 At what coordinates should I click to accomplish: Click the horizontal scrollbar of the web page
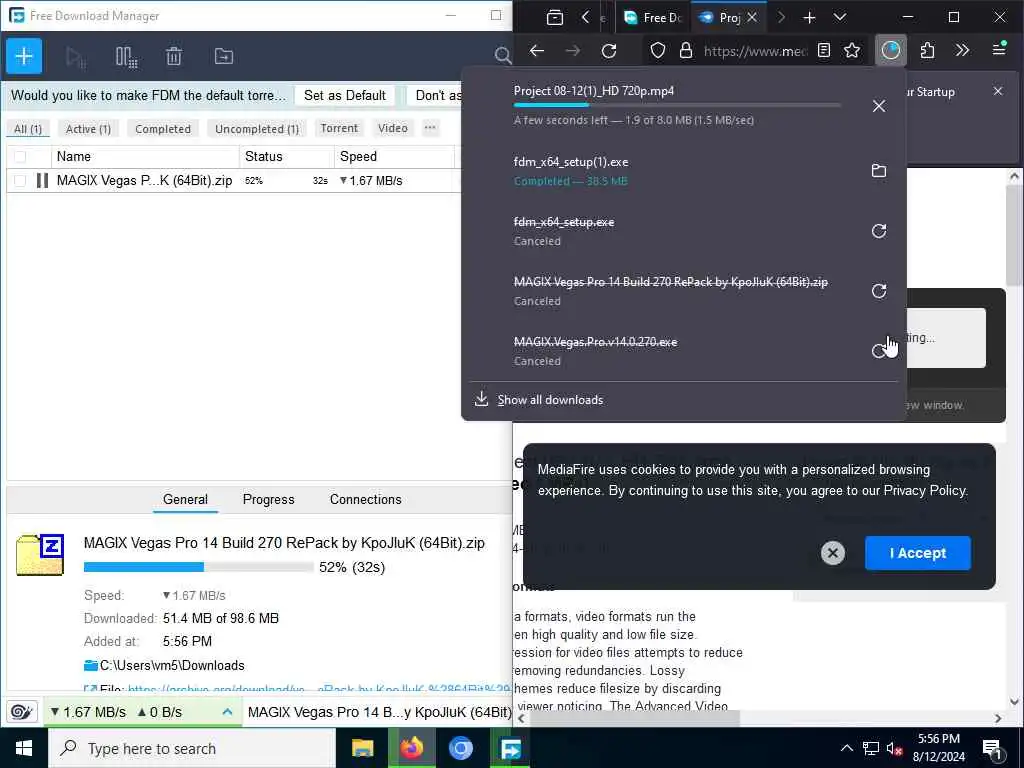[x=635, y=718]
